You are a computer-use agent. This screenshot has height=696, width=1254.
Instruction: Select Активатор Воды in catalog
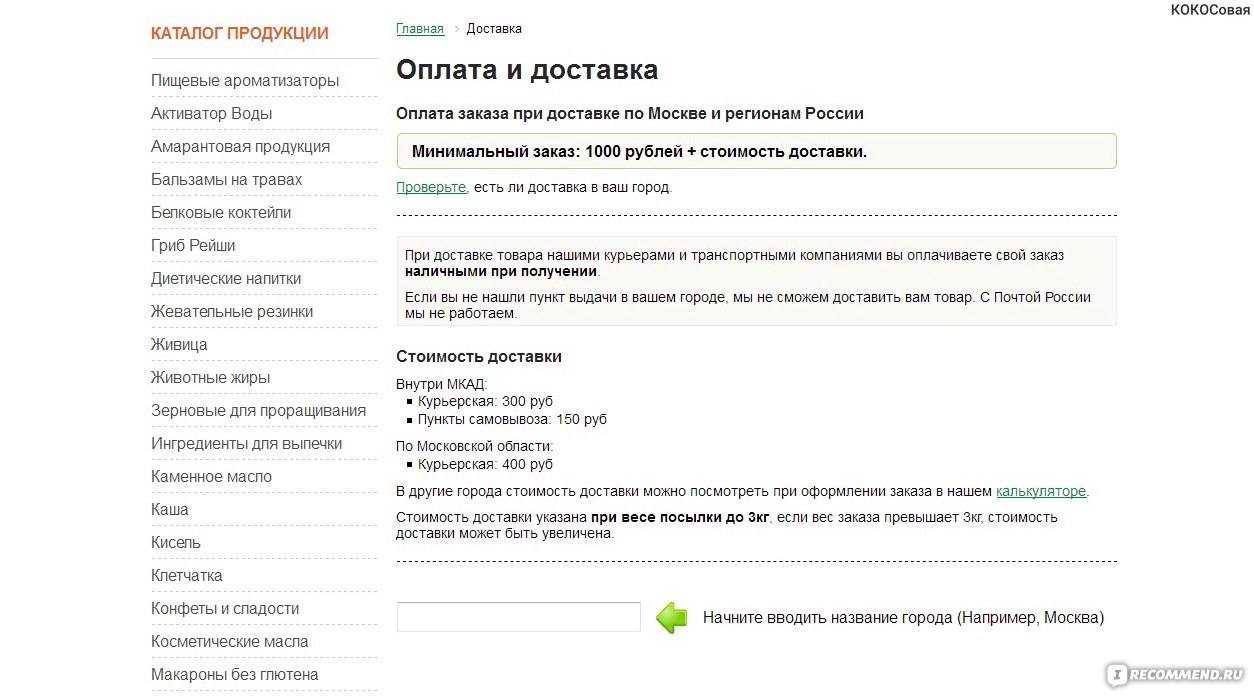(x=211, y=114)
